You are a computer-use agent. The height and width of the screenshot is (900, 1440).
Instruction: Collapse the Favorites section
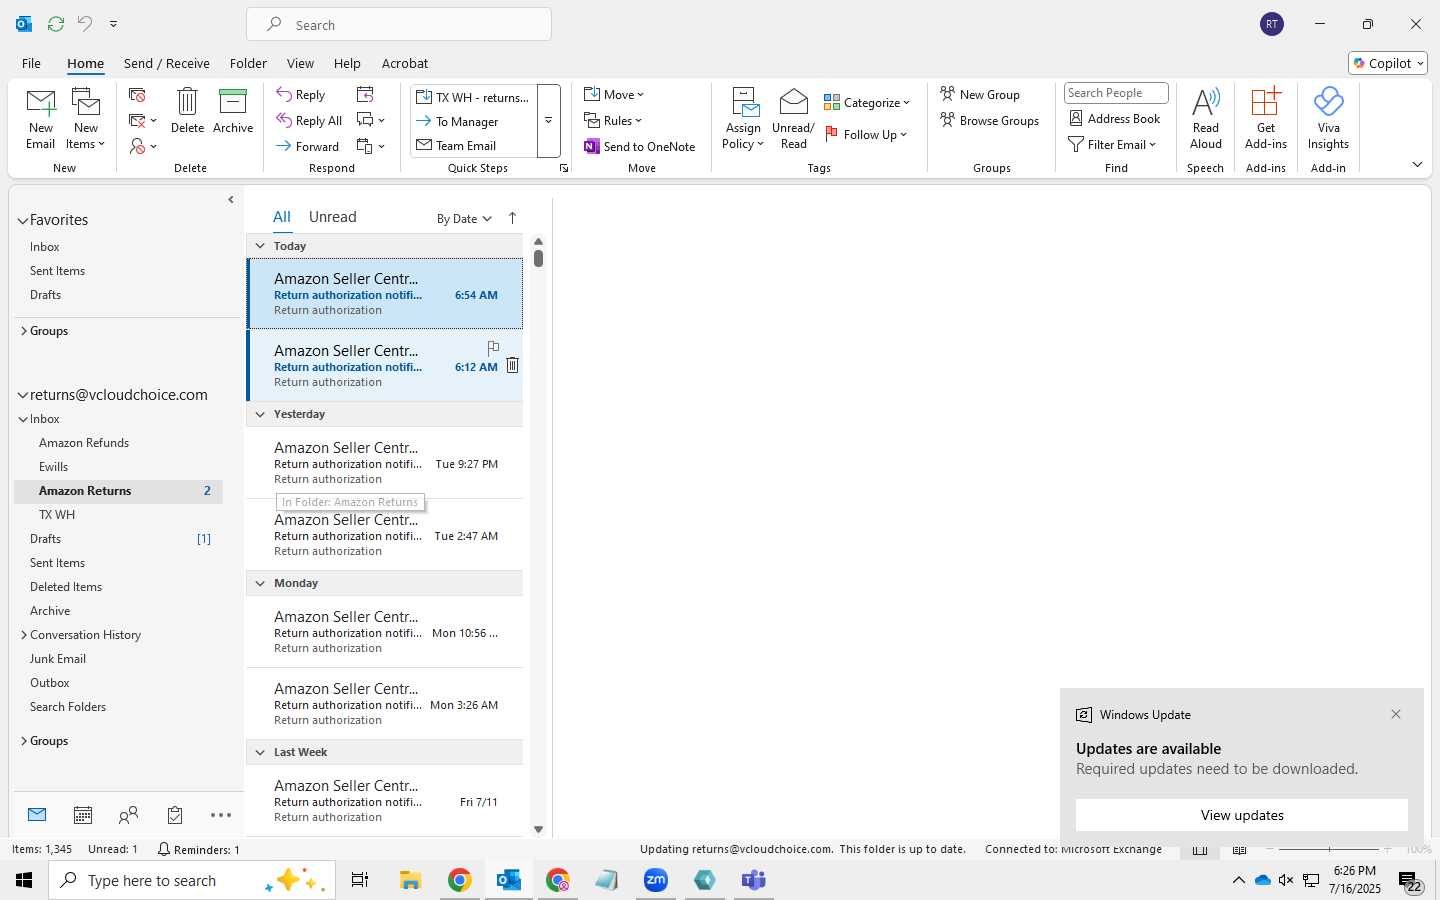[23, 221]
